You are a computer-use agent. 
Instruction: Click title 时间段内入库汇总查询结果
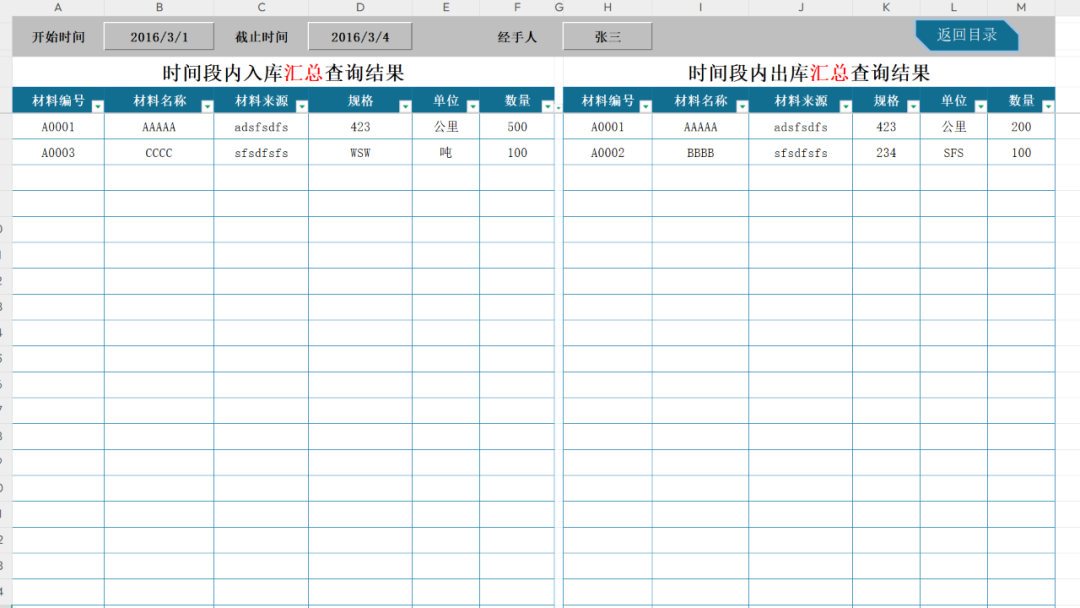pyautogui.click(x=283, y=72)
